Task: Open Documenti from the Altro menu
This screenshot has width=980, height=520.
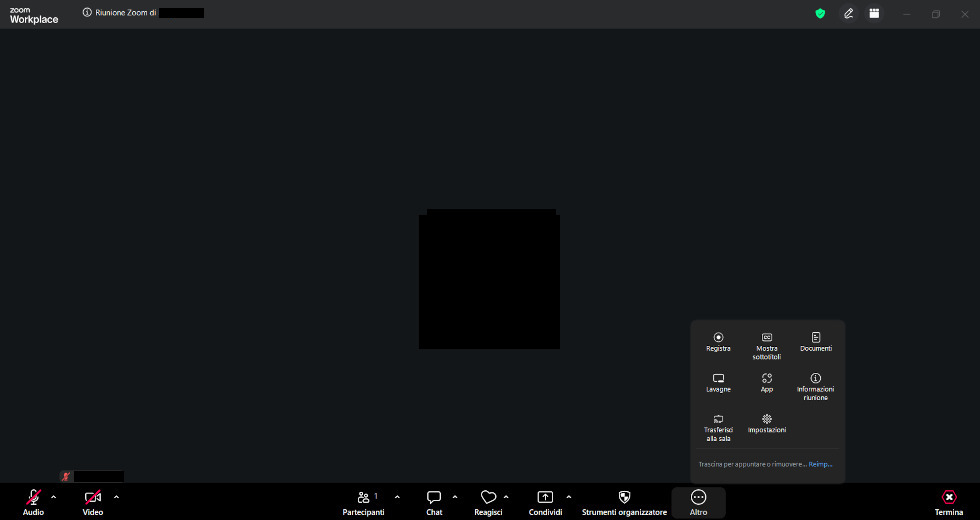Action: pos(816,342)
